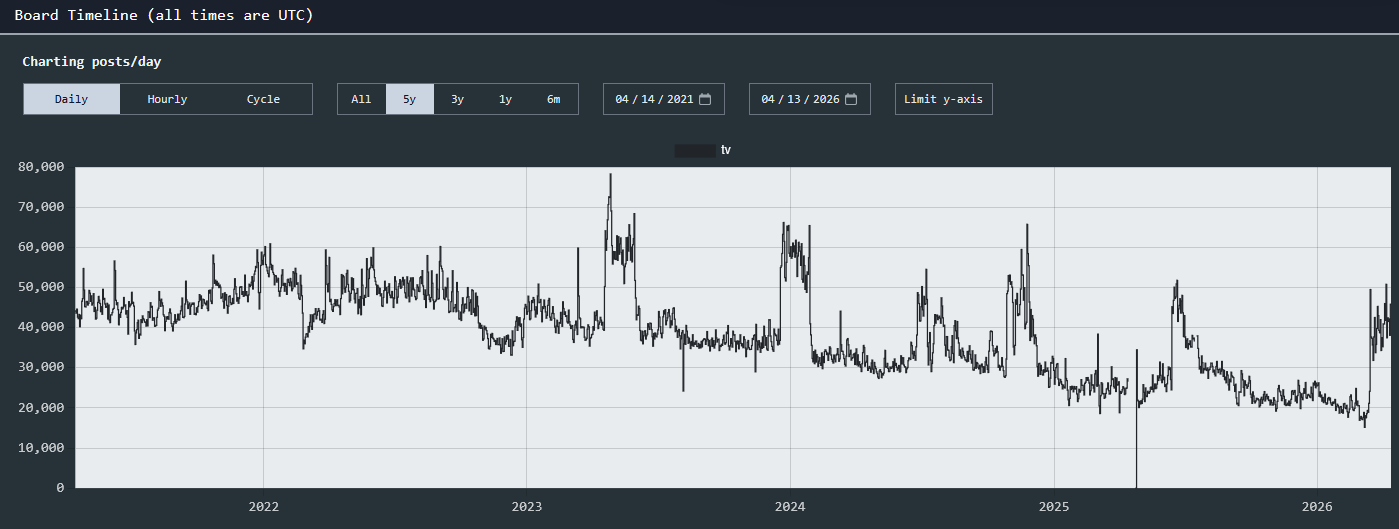Open calendar picker for end date 04/13/2026
Image resolution: width=1399 pixels, height=529 pixels.
tap(851, 99)
